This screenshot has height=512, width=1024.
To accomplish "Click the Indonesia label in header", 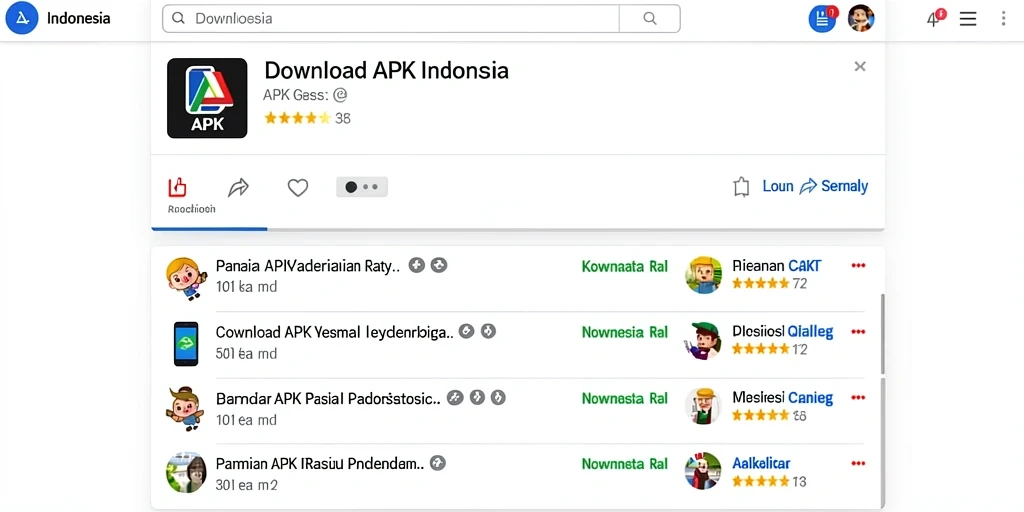I will (78, 18).
